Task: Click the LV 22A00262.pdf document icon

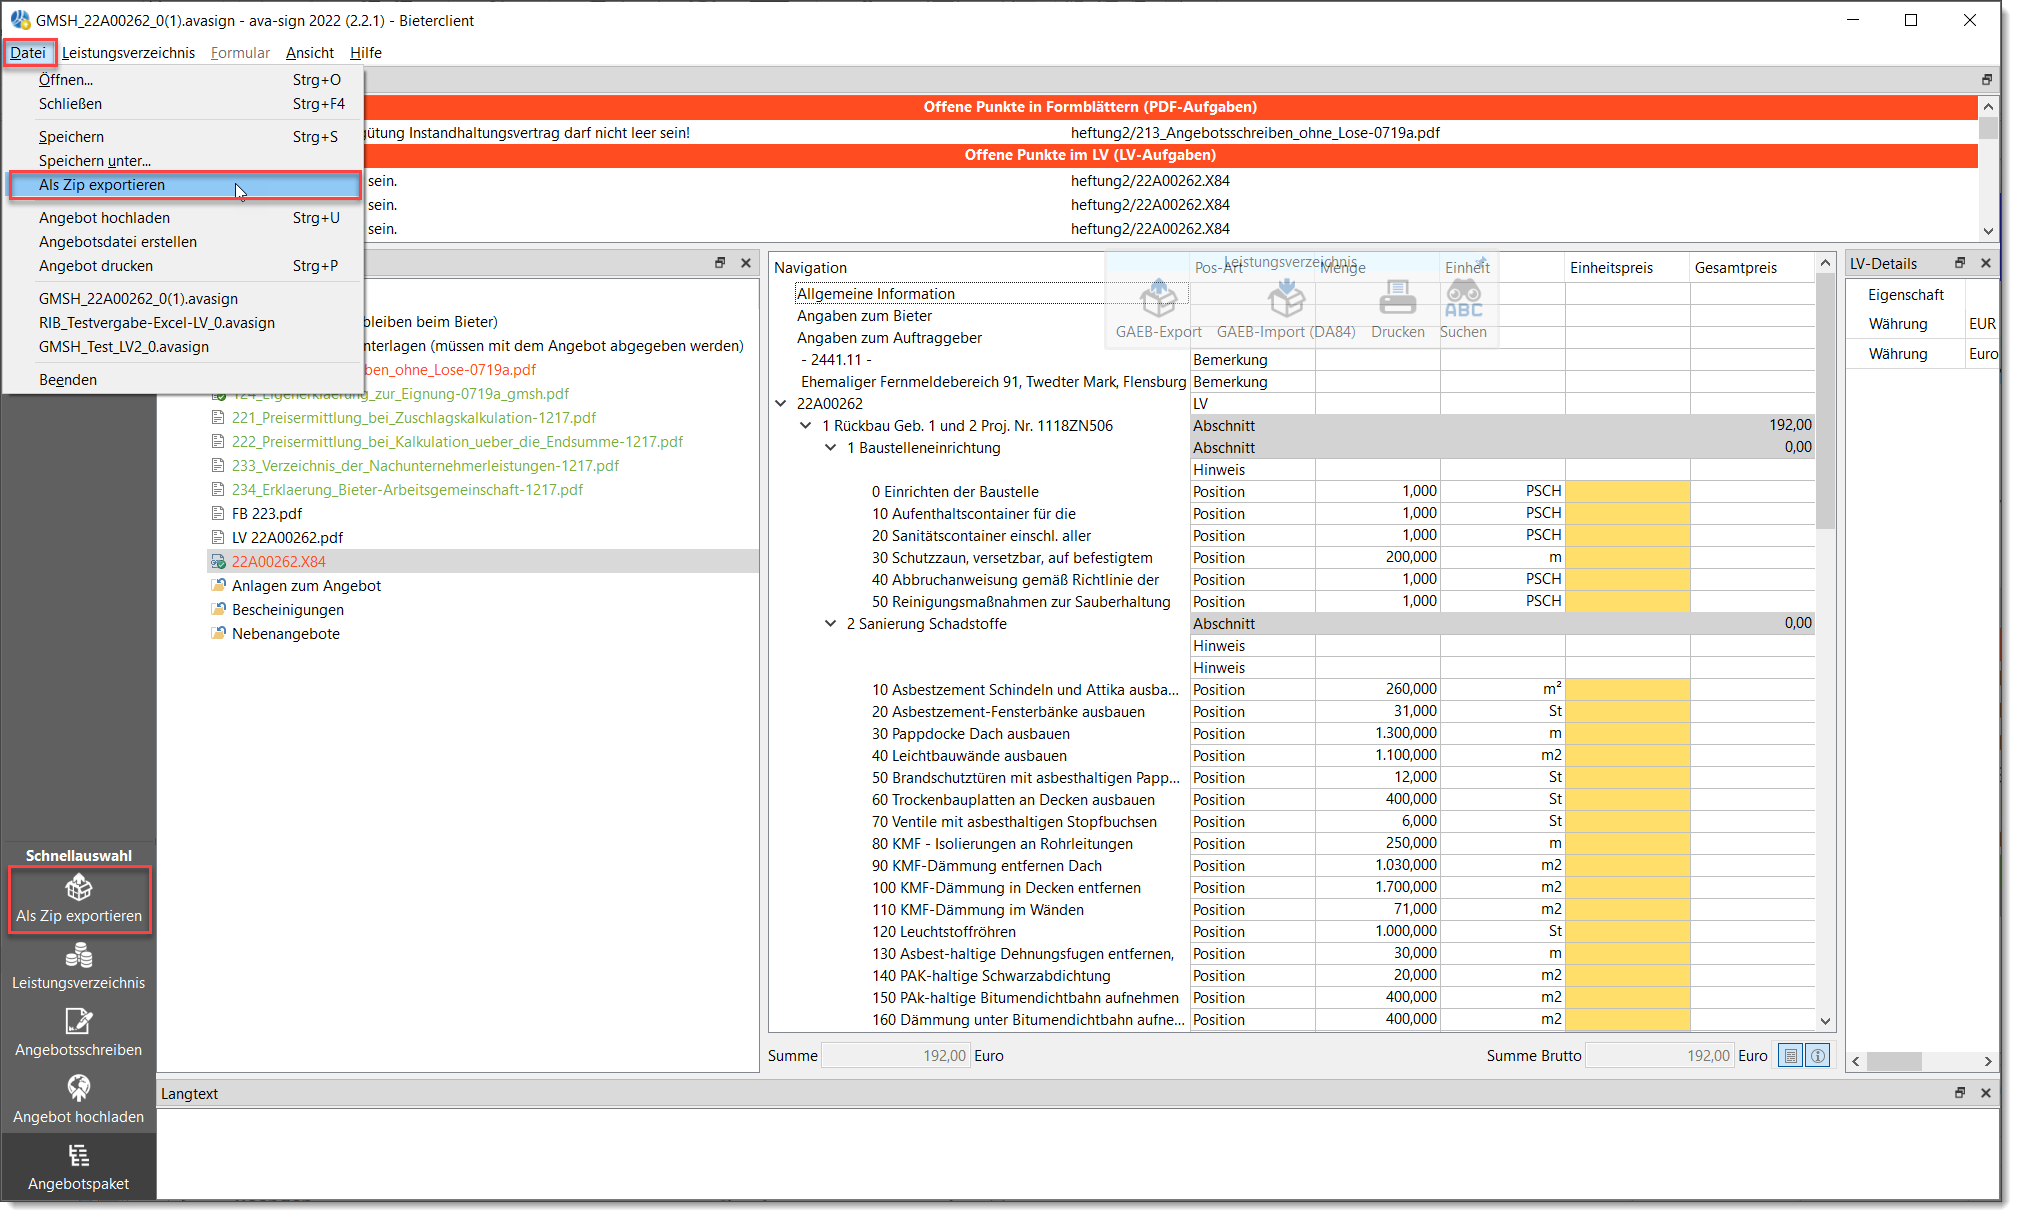Action: (218, 538)
